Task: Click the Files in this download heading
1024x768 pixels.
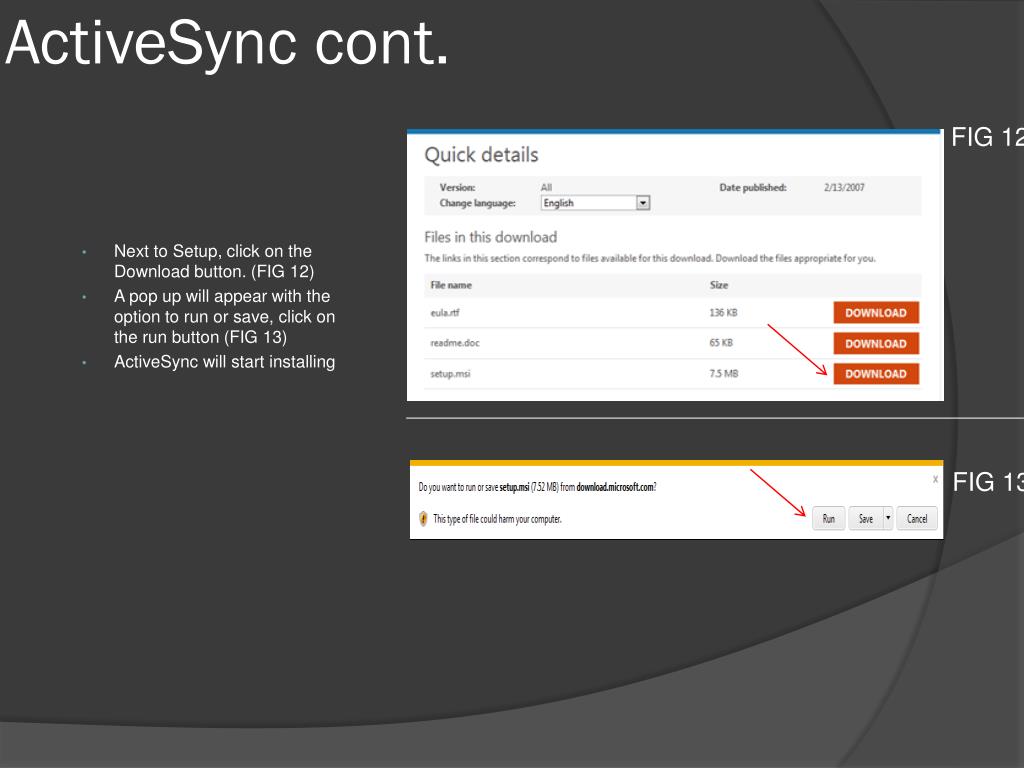Action: click(x=490, y=237)
